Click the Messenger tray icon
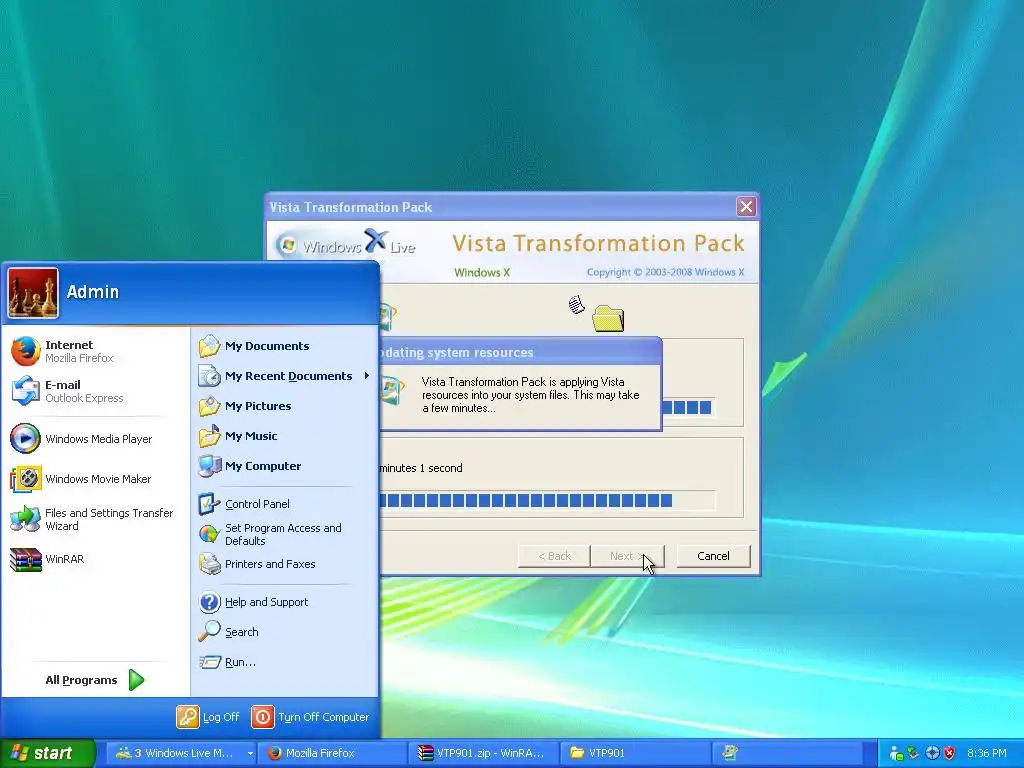 [x=897, y=754]
